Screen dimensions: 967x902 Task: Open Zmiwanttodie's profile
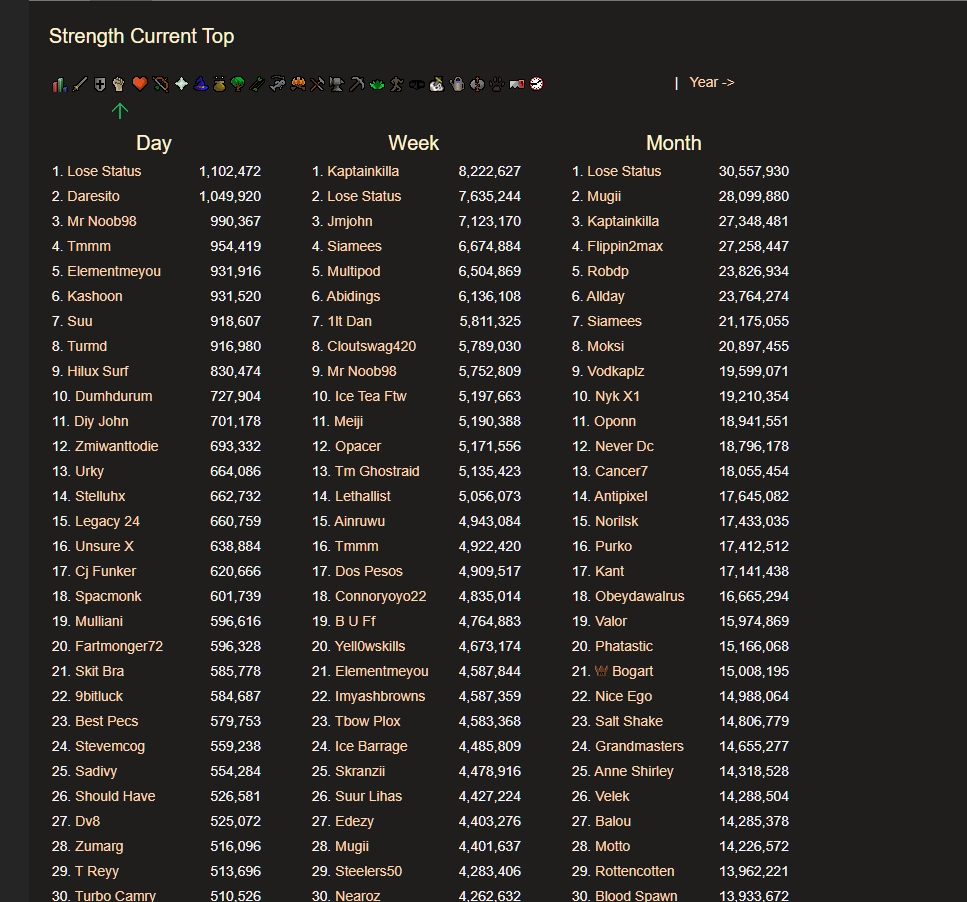coord(117,446)
